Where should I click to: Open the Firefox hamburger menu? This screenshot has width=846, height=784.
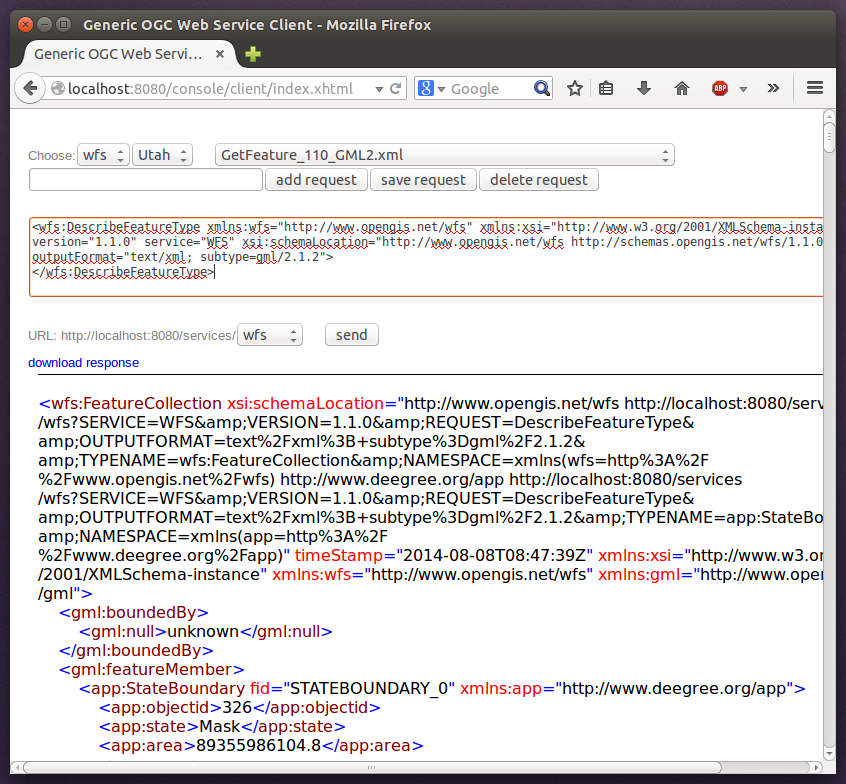815,88
